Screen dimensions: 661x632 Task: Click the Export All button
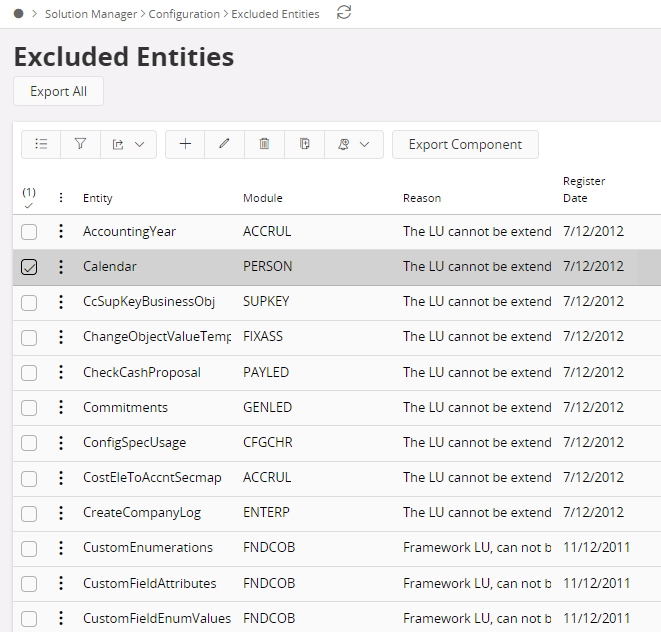tap(58, 91)
